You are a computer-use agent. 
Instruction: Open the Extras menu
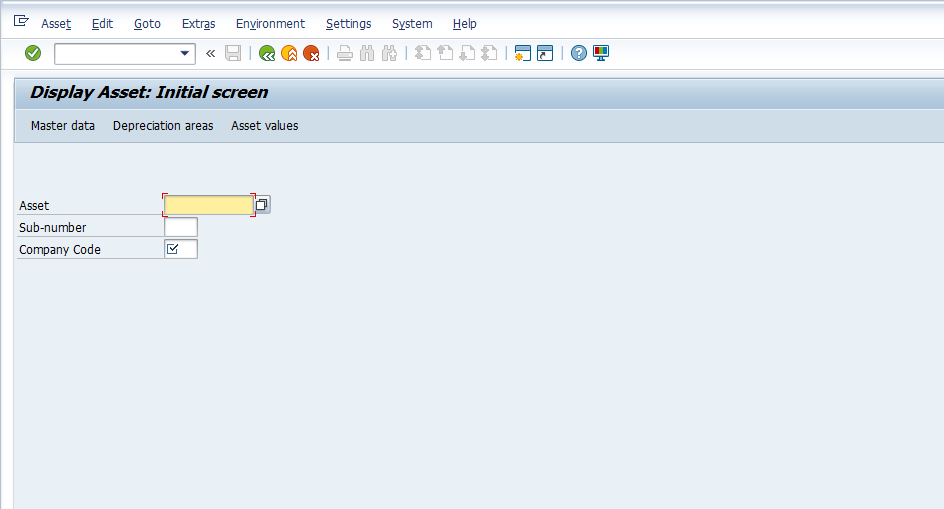199,23
